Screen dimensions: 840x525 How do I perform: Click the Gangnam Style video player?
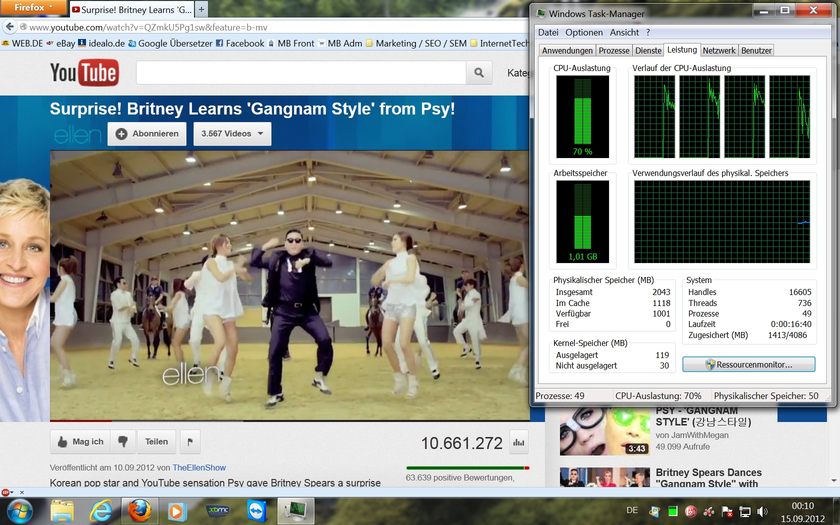290,284
